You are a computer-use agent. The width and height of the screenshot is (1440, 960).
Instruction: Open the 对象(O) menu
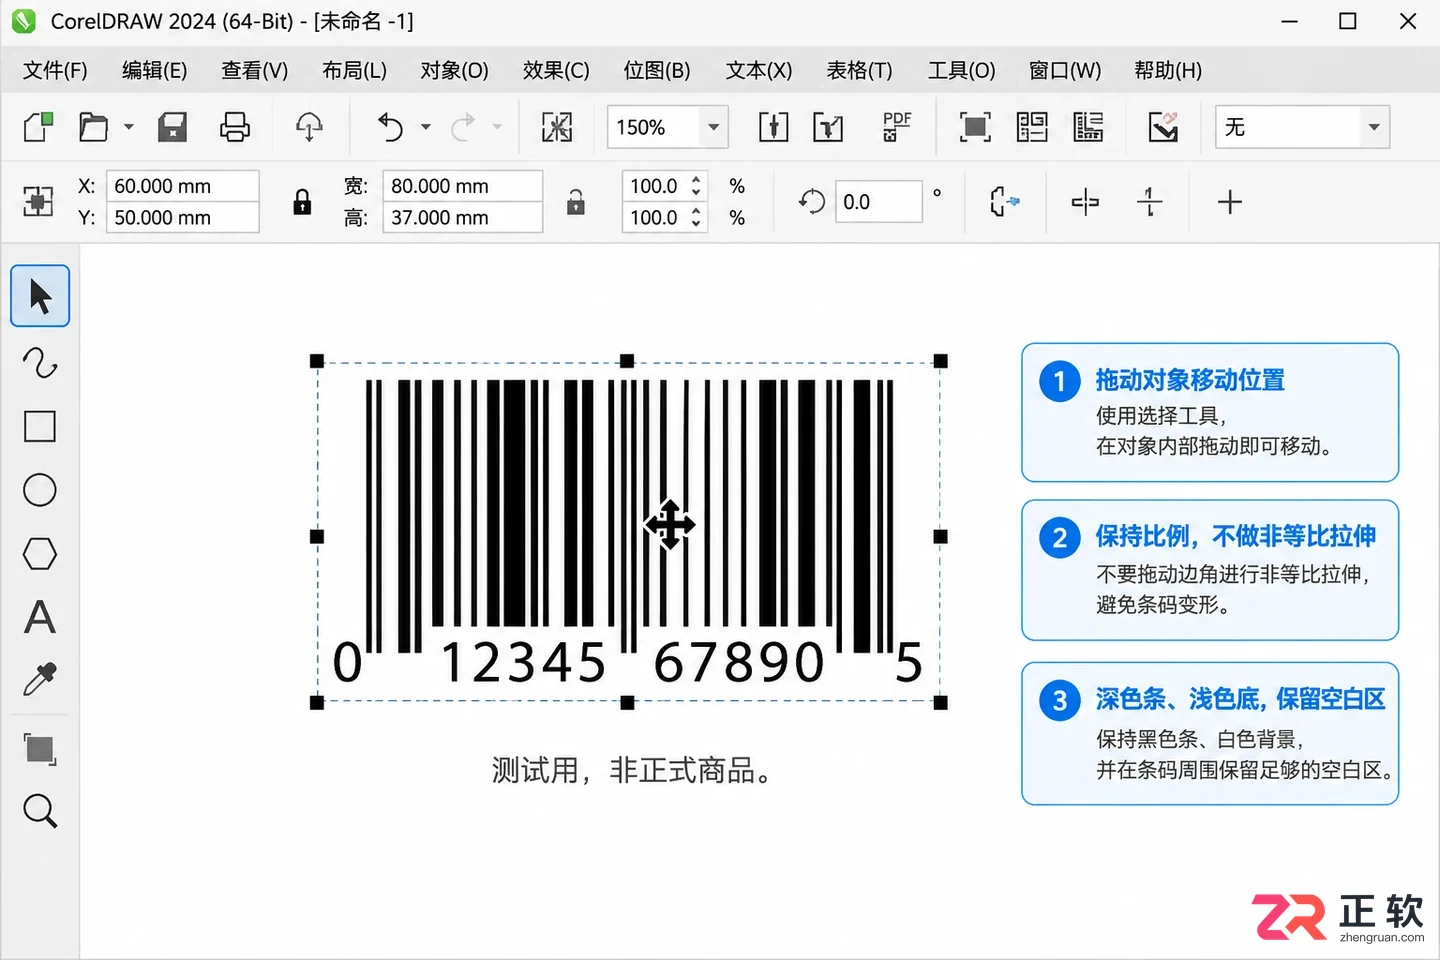click(454, 70)
